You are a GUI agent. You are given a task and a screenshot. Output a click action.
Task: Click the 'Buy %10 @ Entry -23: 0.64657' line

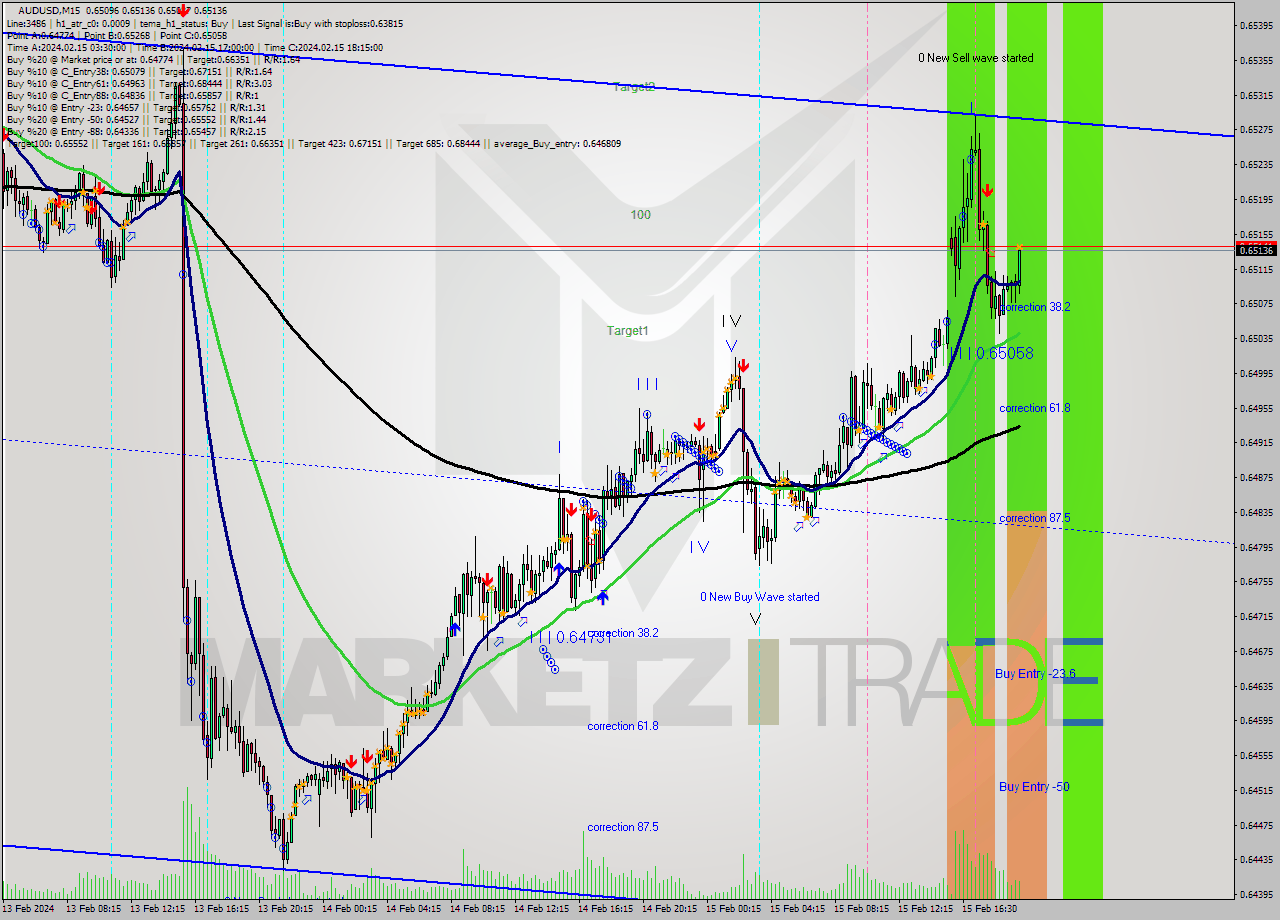point(136,107)
